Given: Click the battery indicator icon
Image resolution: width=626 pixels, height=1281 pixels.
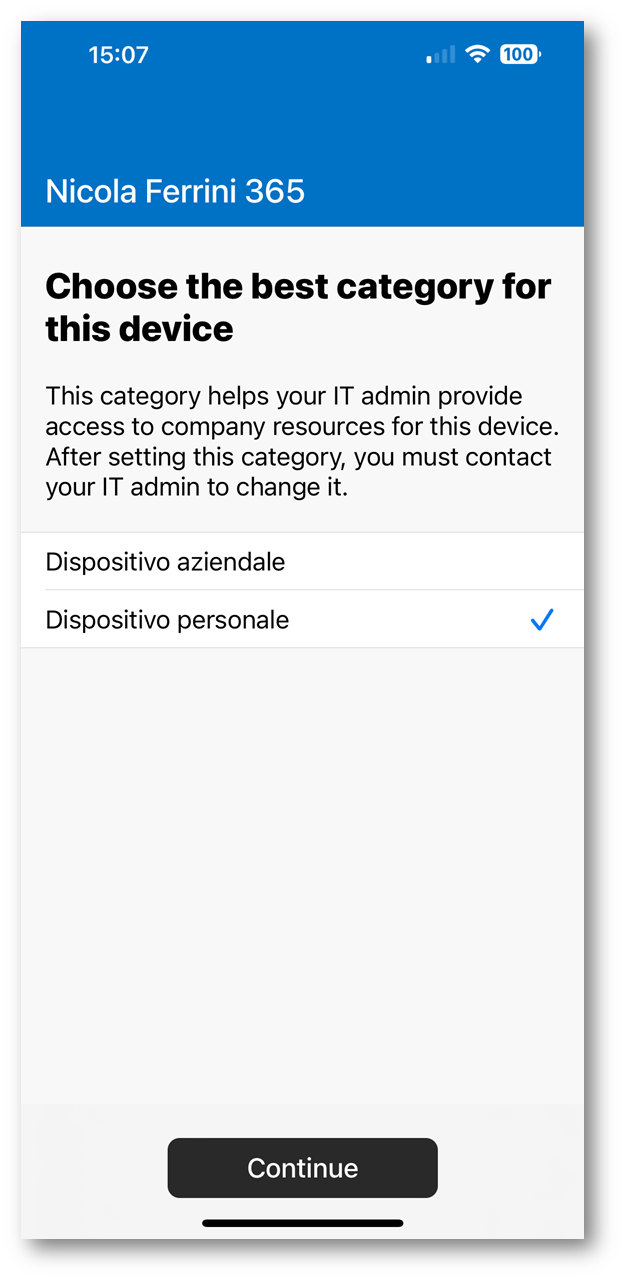Looking at the screenshot, I should click(x=520, y=54).
